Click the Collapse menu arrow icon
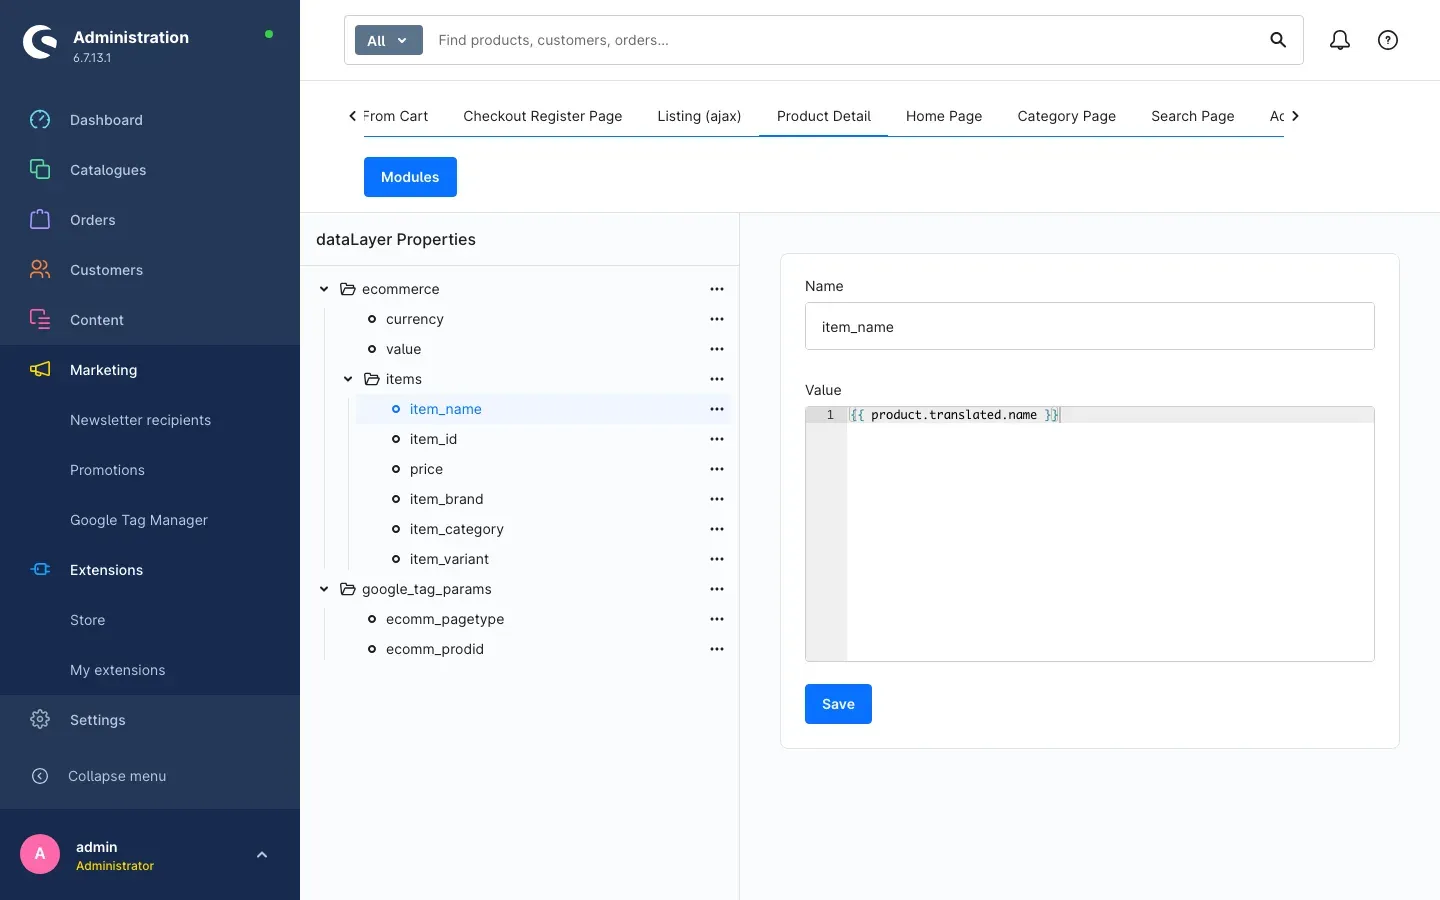 click(x=40, y=776)
